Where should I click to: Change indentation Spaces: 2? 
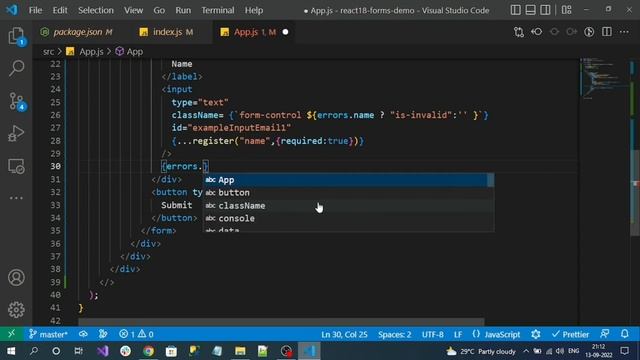(394, 334)
